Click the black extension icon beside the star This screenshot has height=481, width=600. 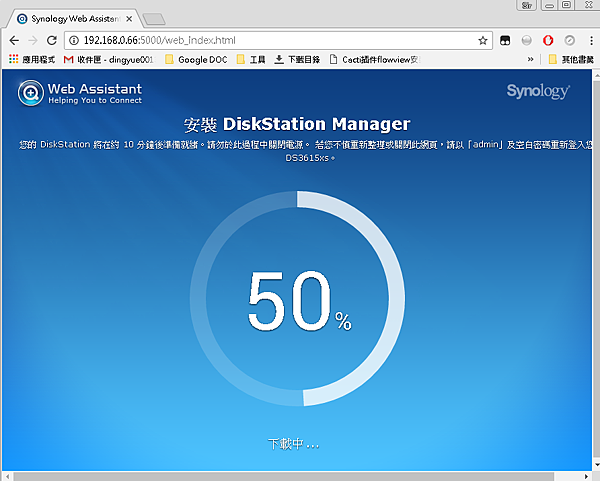(505, 41)
